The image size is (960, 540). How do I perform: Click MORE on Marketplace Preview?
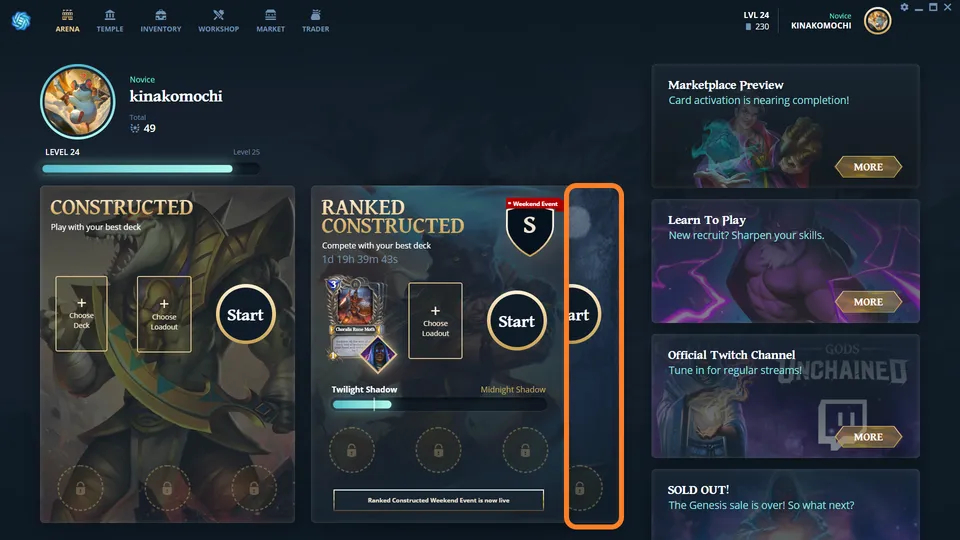click(868, 167)
